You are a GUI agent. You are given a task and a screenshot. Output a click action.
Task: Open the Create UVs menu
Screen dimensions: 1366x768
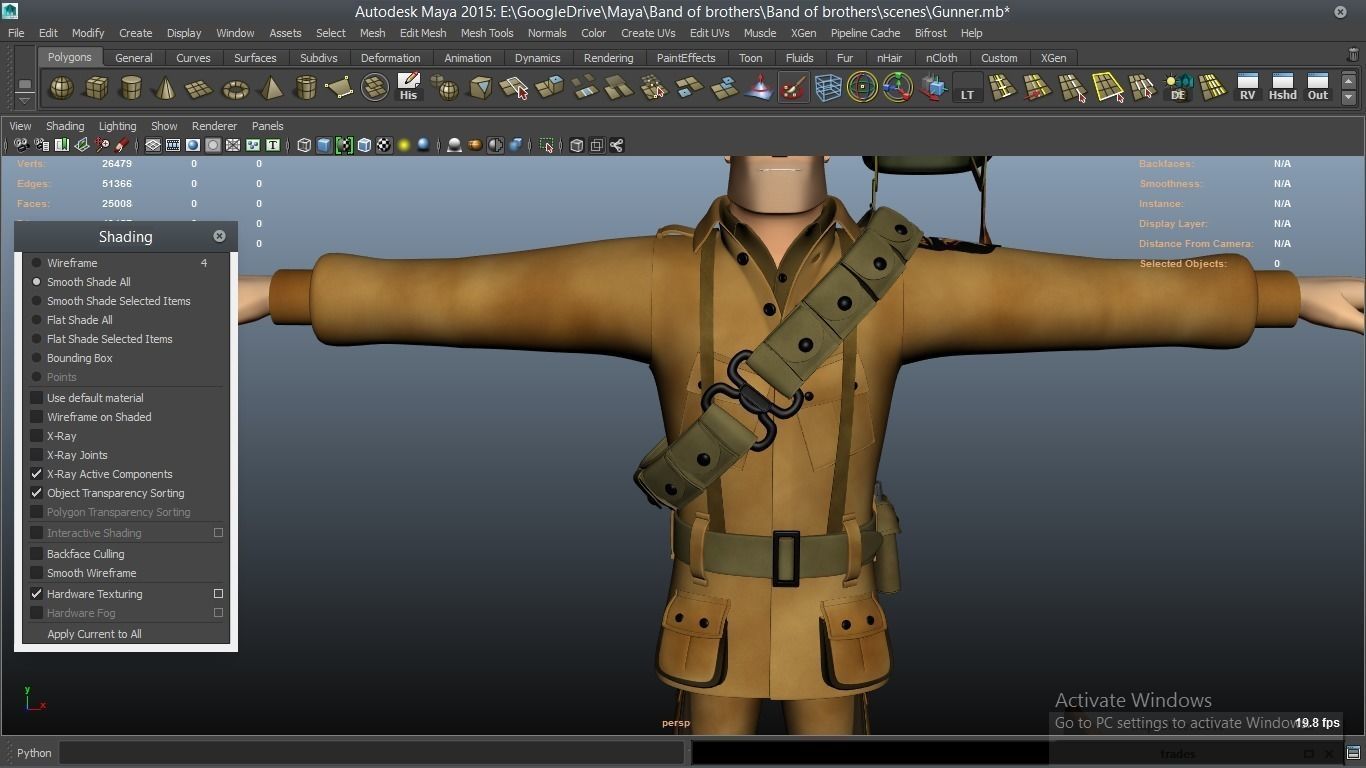[648, 33]
